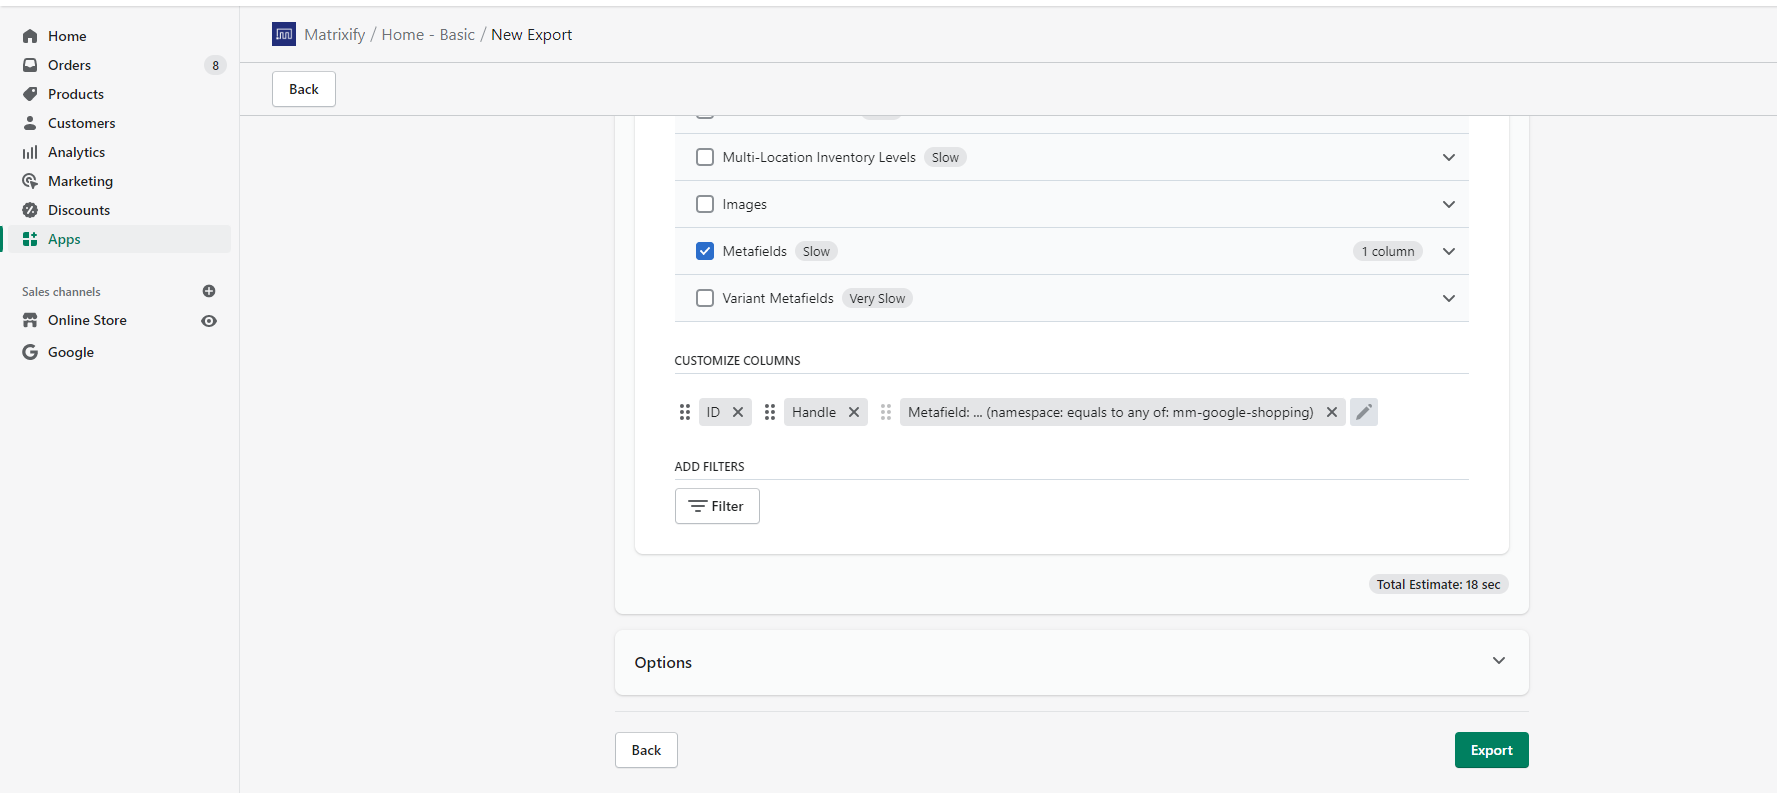This screenshot has height=793, width=1777.
Task: Open Products in the sidebar
Action: [76, 94]
